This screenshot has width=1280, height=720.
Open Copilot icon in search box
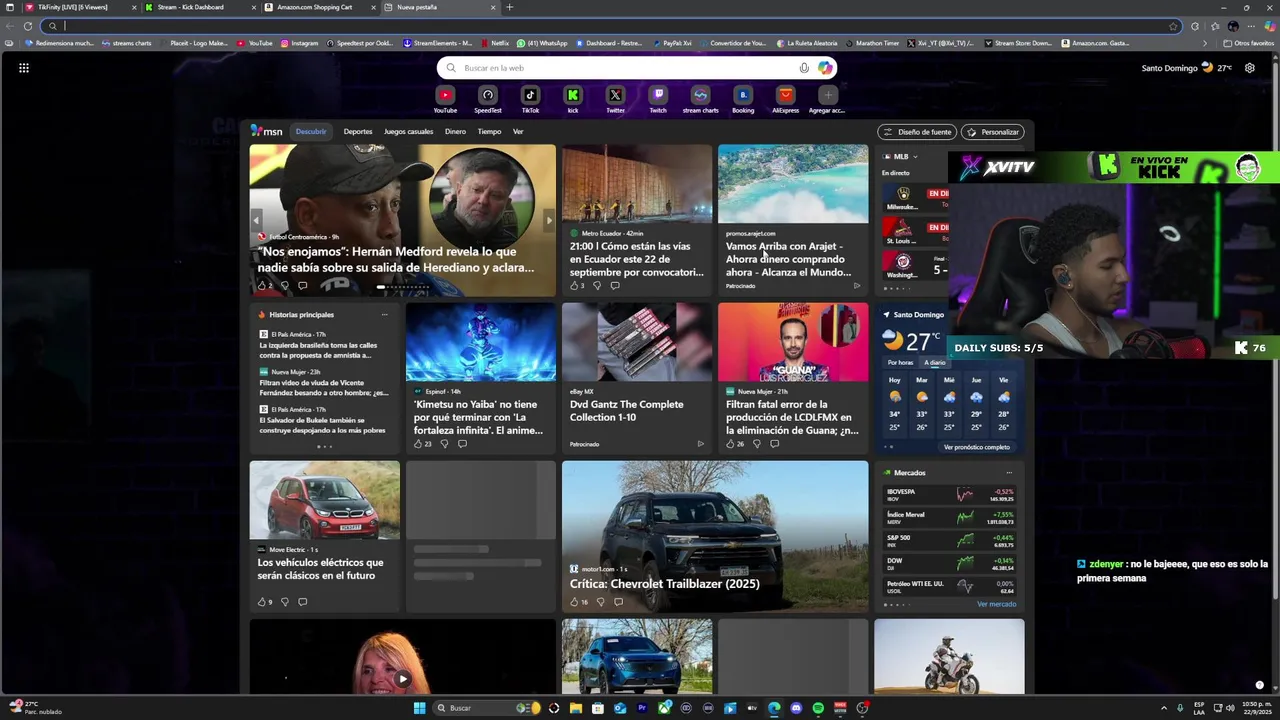pos(825,68)
